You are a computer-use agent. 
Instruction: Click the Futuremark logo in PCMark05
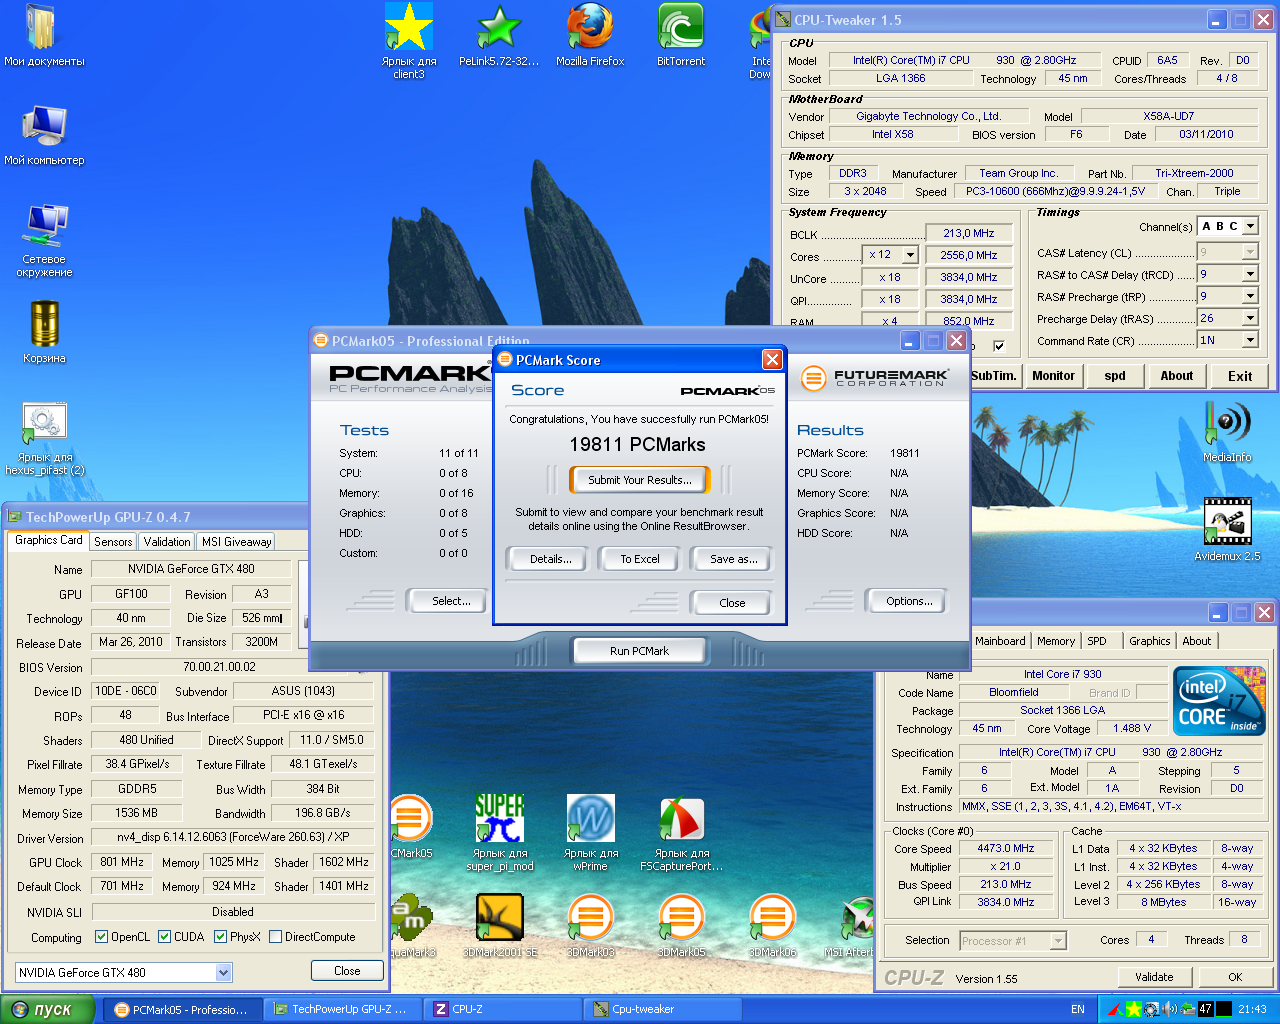[875, 377]
